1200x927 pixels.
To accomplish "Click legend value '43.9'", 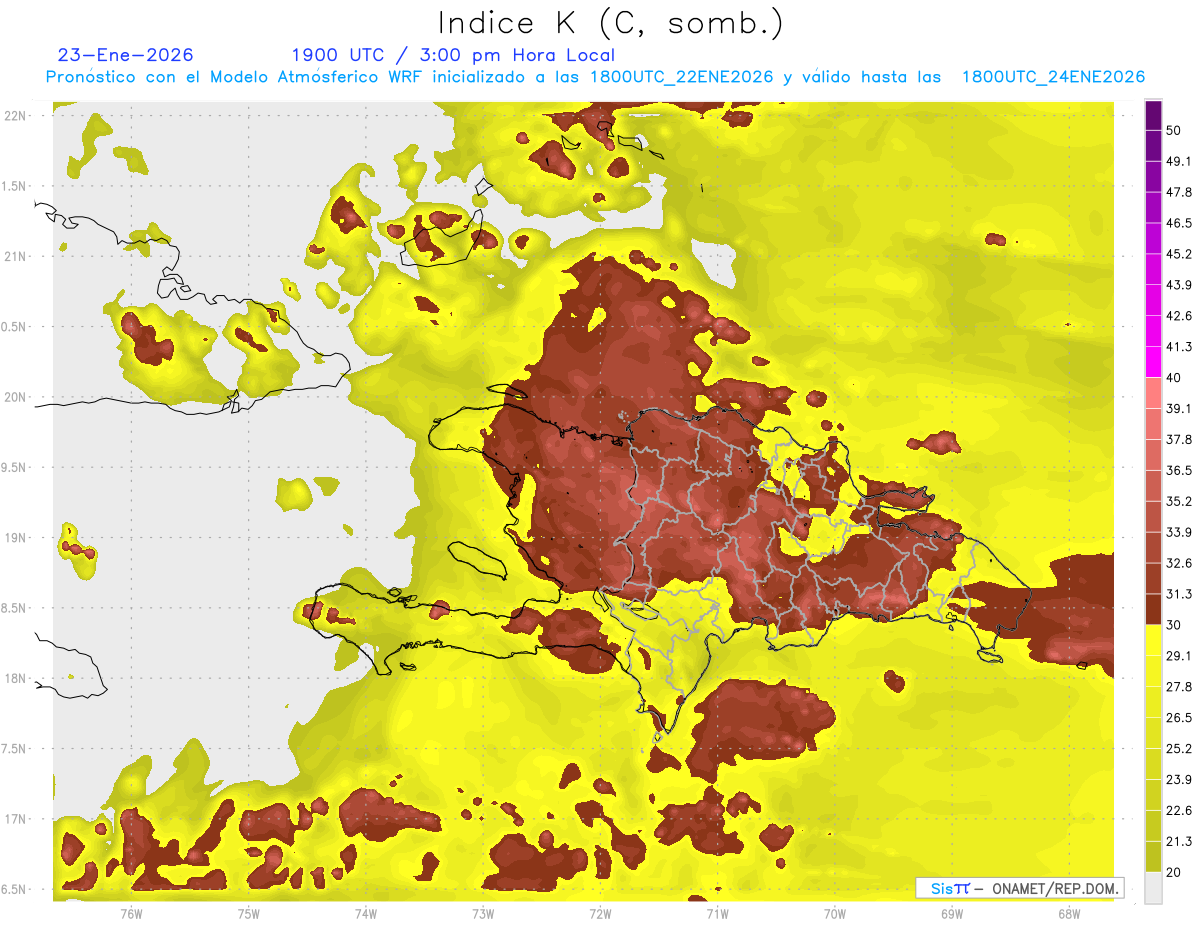I will coord(1179,285).
